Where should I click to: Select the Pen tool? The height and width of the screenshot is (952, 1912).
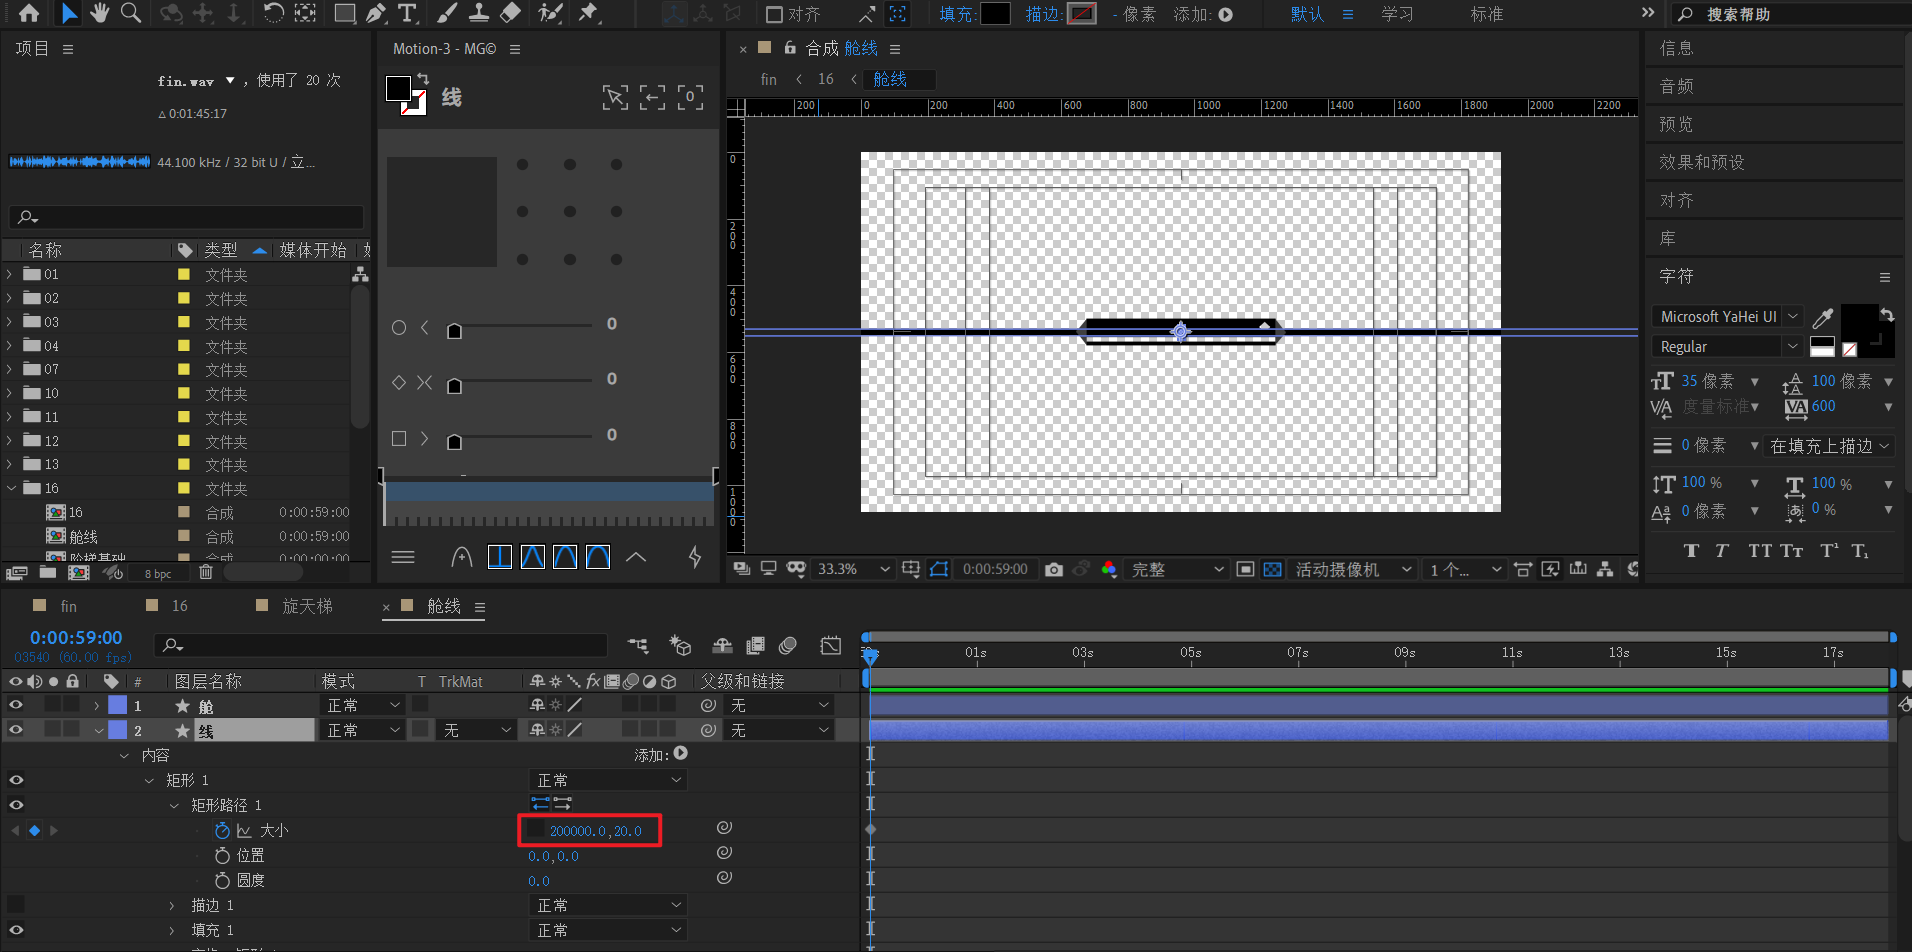(x=376, y=13)
